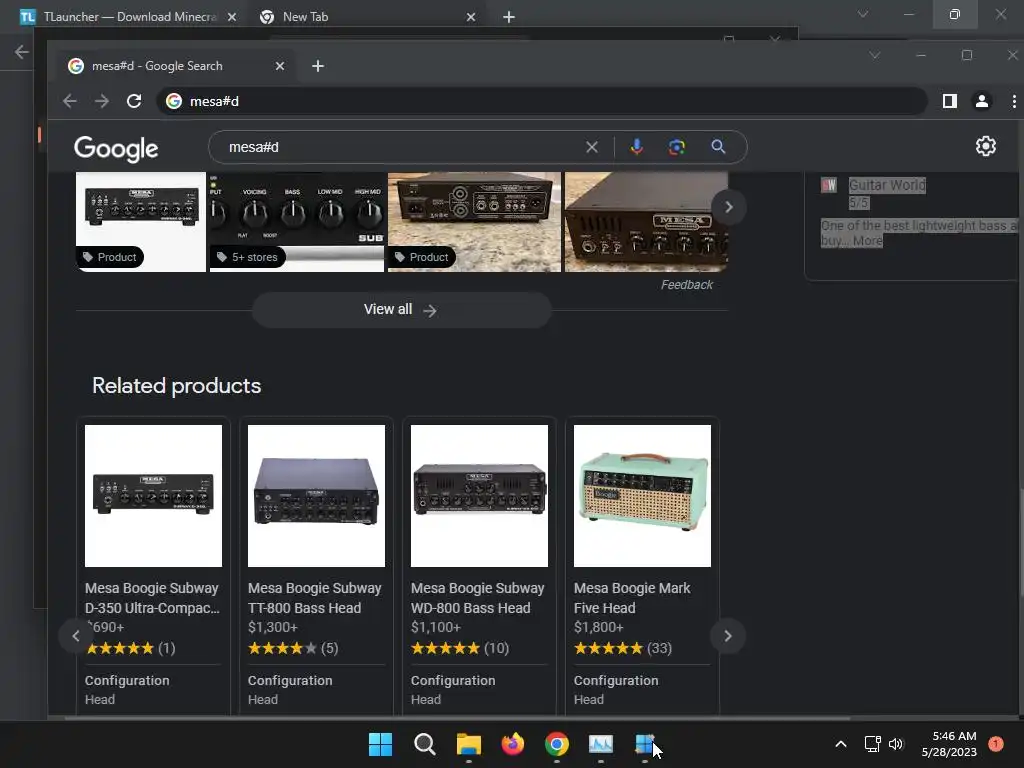Open tab search dropdown in front window
The width and height of the screenshot is (1024, 768).
tap(874, 56)
